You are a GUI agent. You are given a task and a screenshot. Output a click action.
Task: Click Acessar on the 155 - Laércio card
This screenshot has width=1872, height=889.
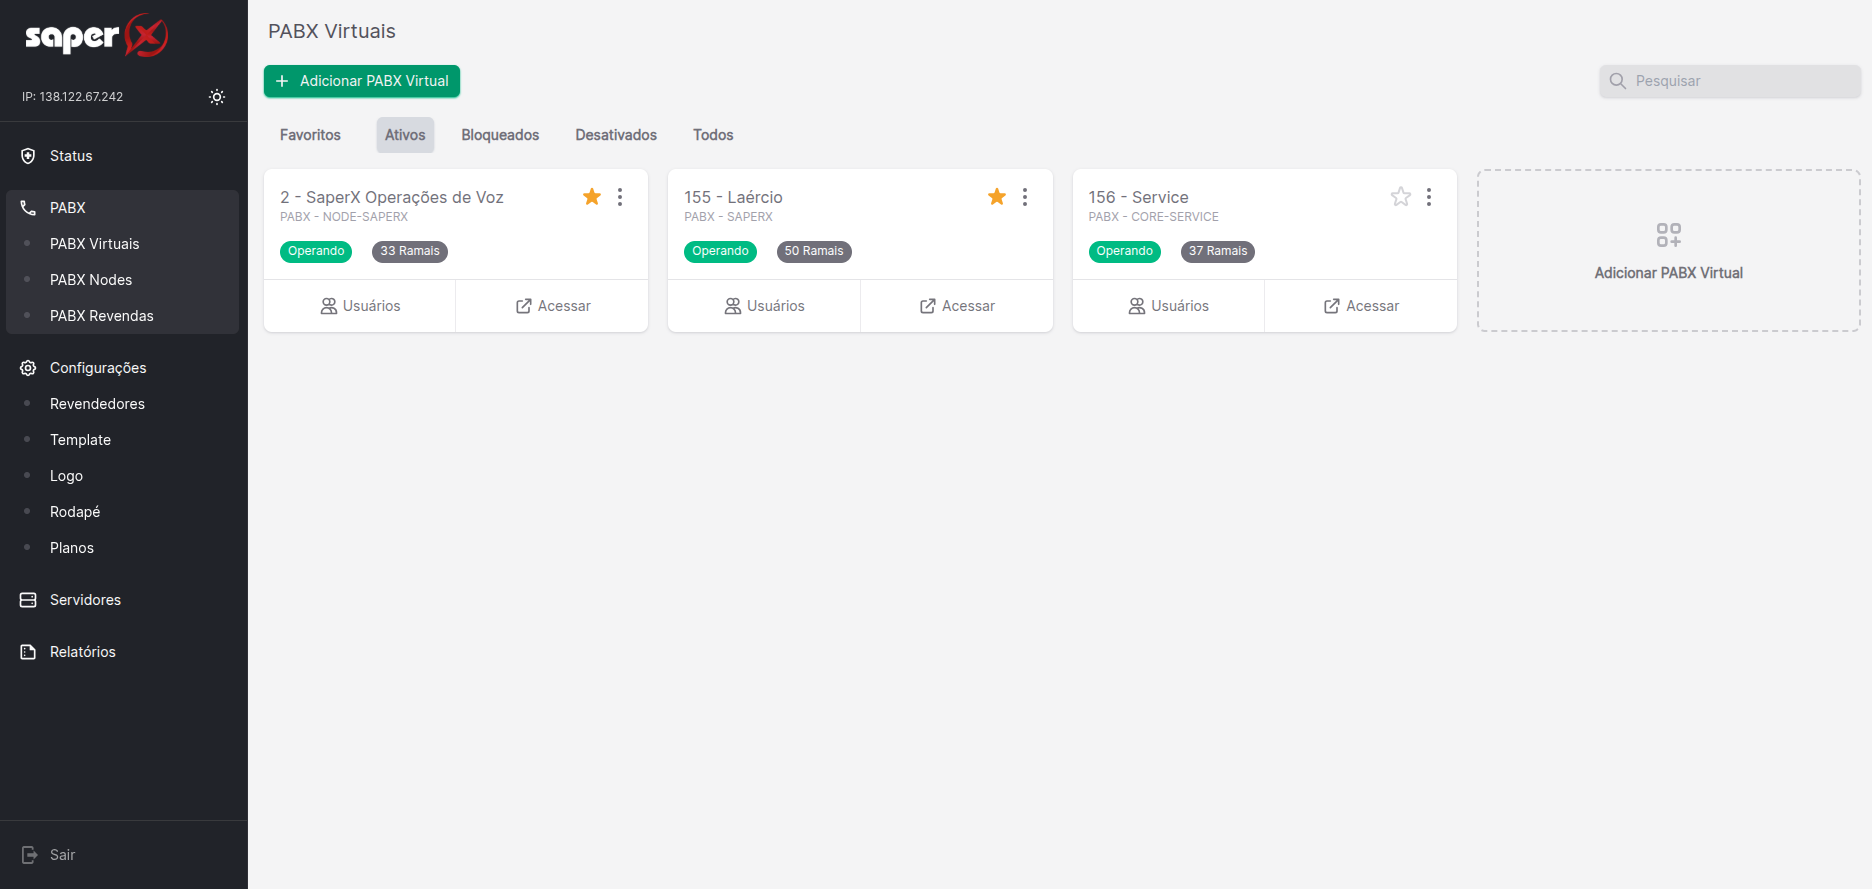pos(957,306)
